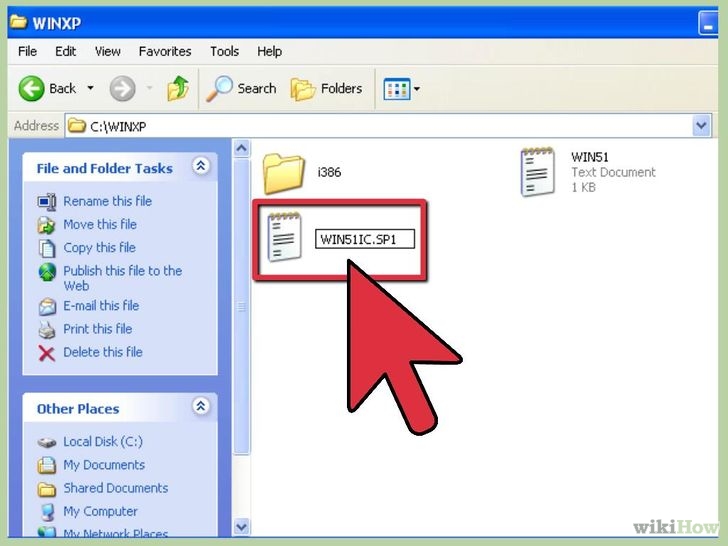Click the WIN51IC.SP1 file icon
The width and height of the screenshot is (728, 546).
[x=284, y=237]
